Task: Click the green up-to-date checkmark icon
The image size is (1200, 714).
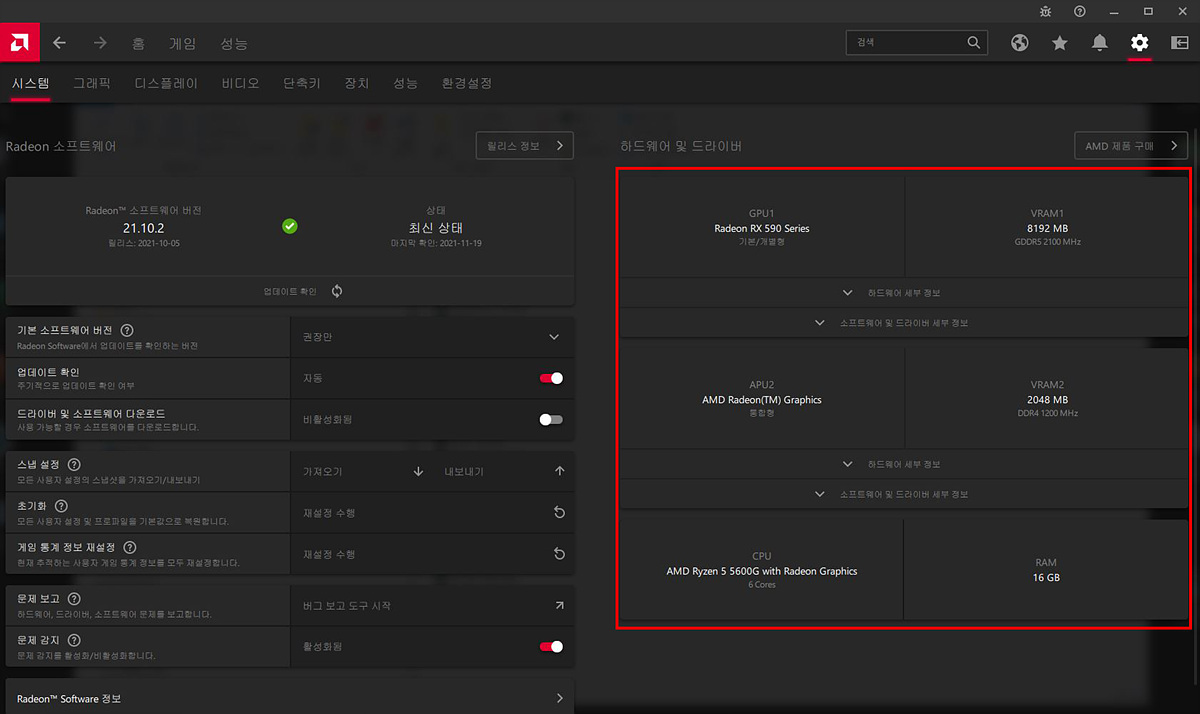Action: pos(290,226)
